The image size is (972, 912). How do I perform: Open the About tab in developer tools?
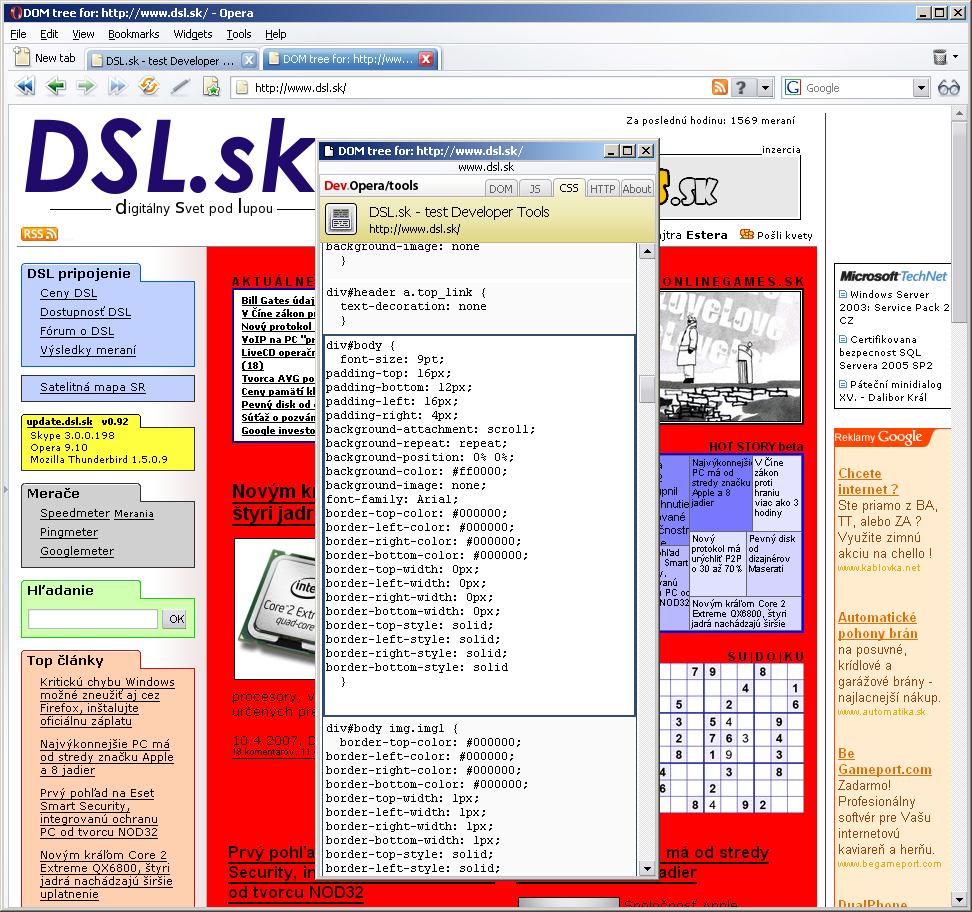click(x=637, y=188)
